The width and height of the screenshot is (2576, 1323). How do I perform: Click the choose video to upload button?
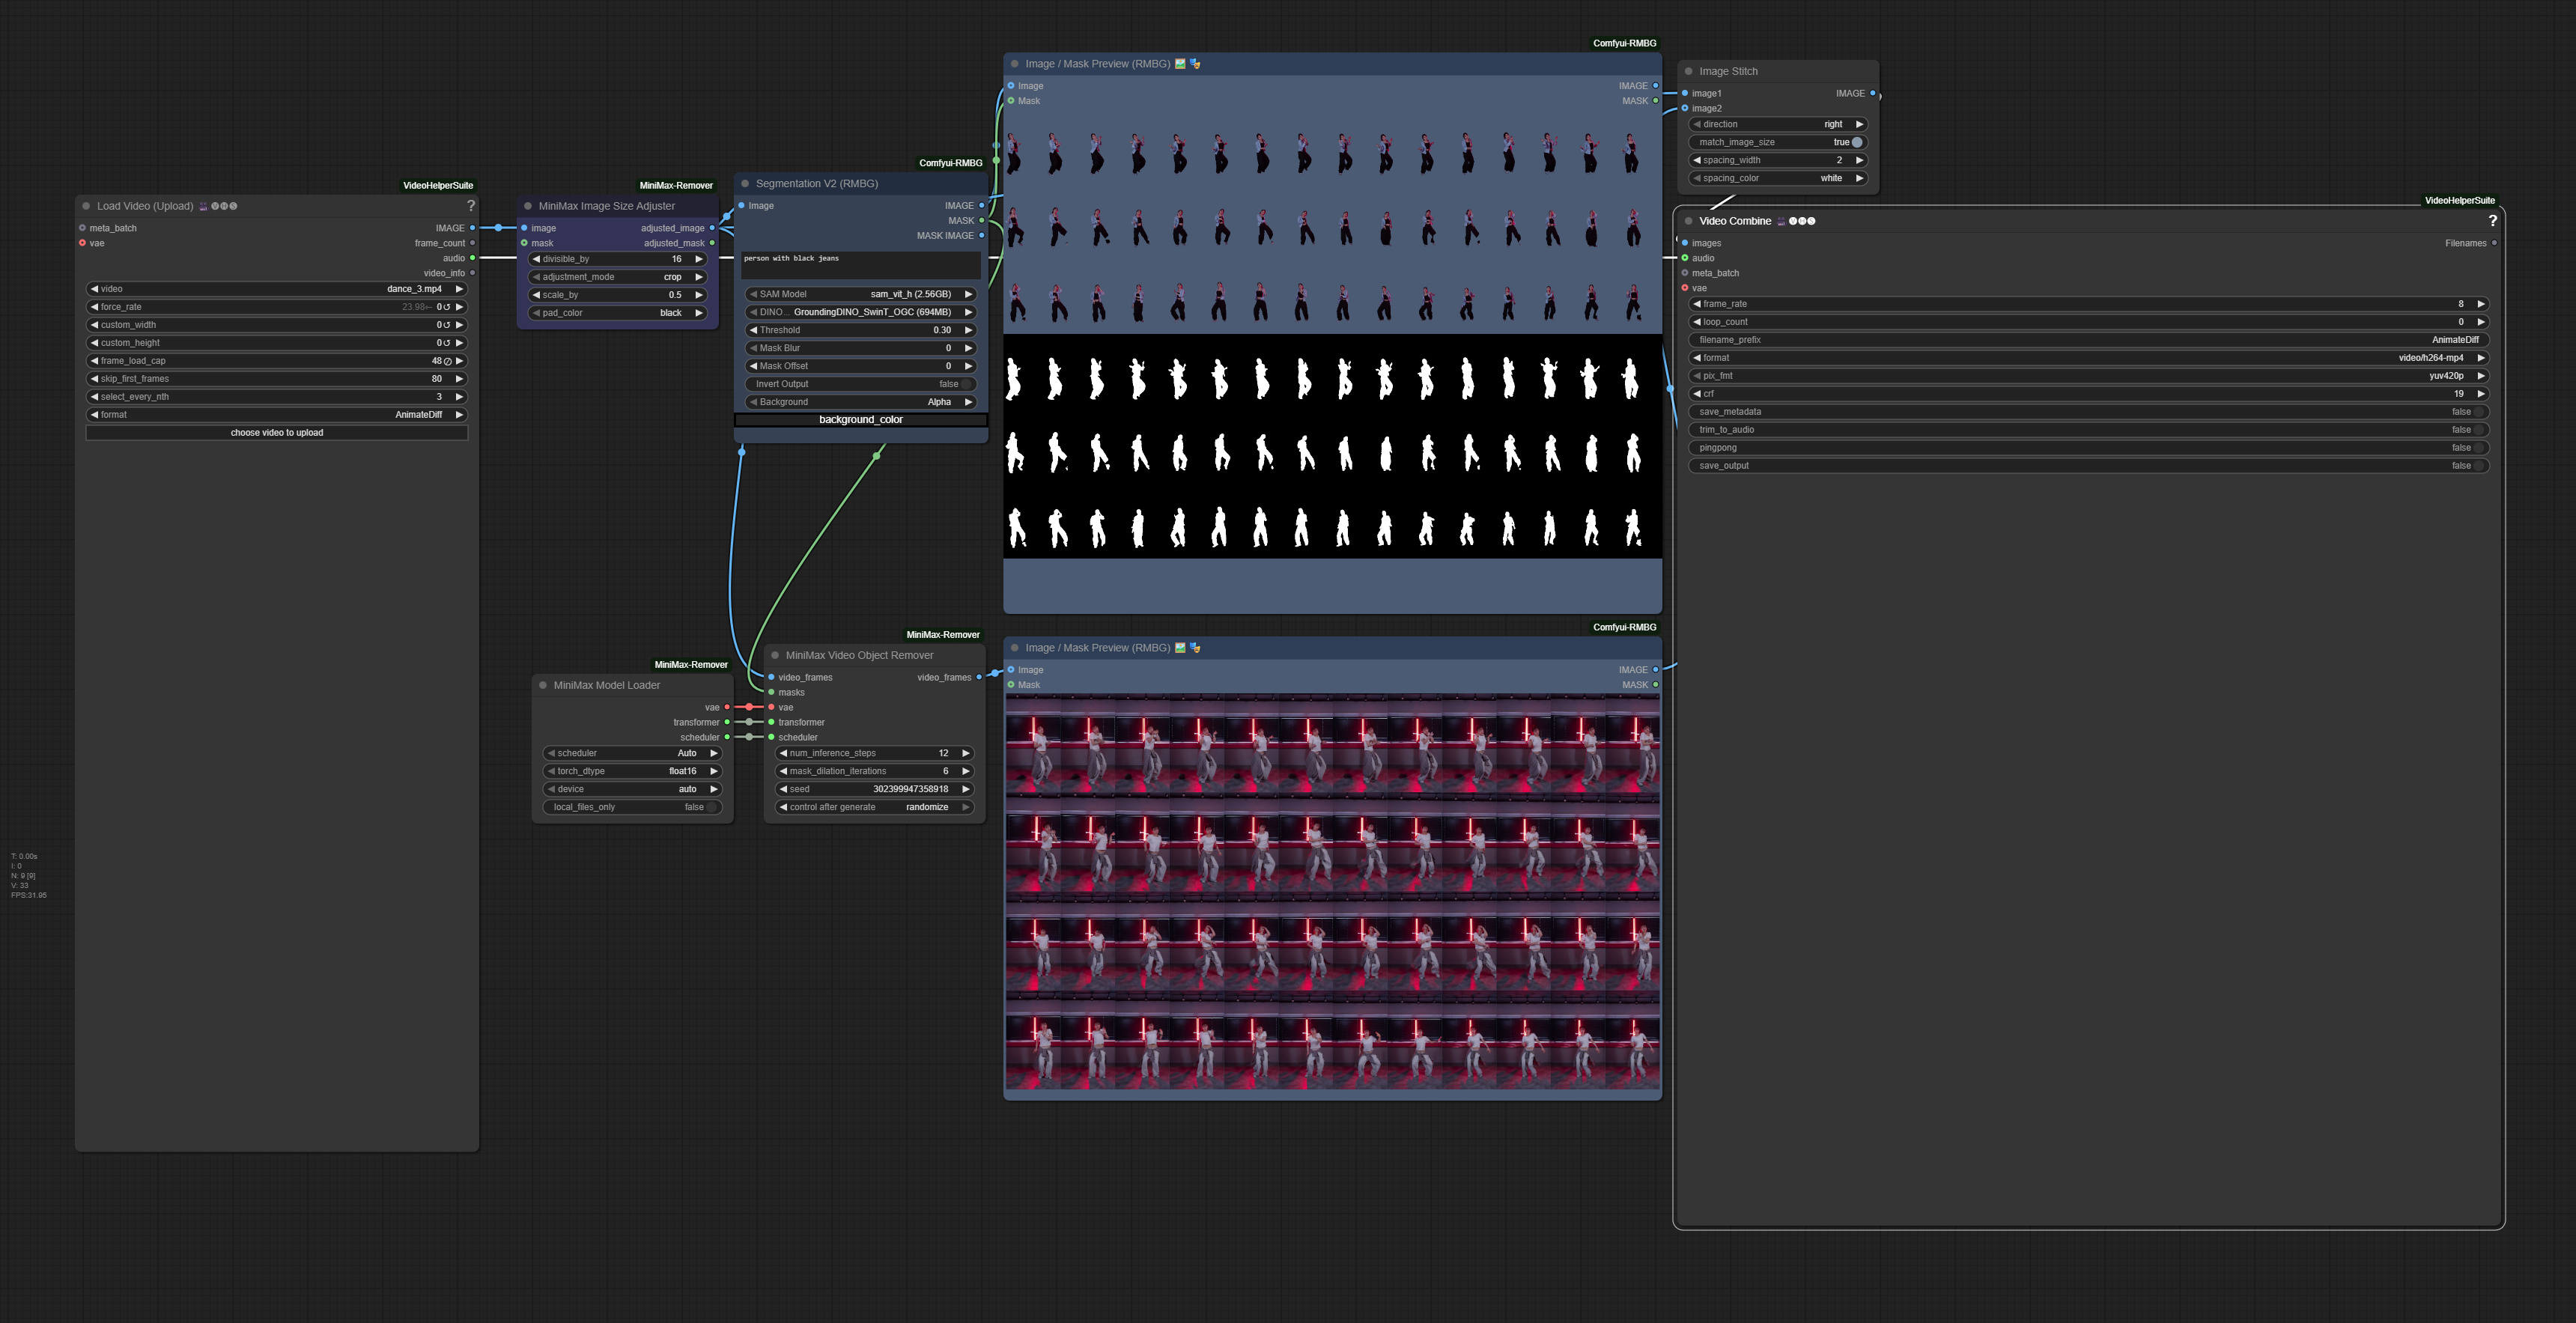coord(276,432)
